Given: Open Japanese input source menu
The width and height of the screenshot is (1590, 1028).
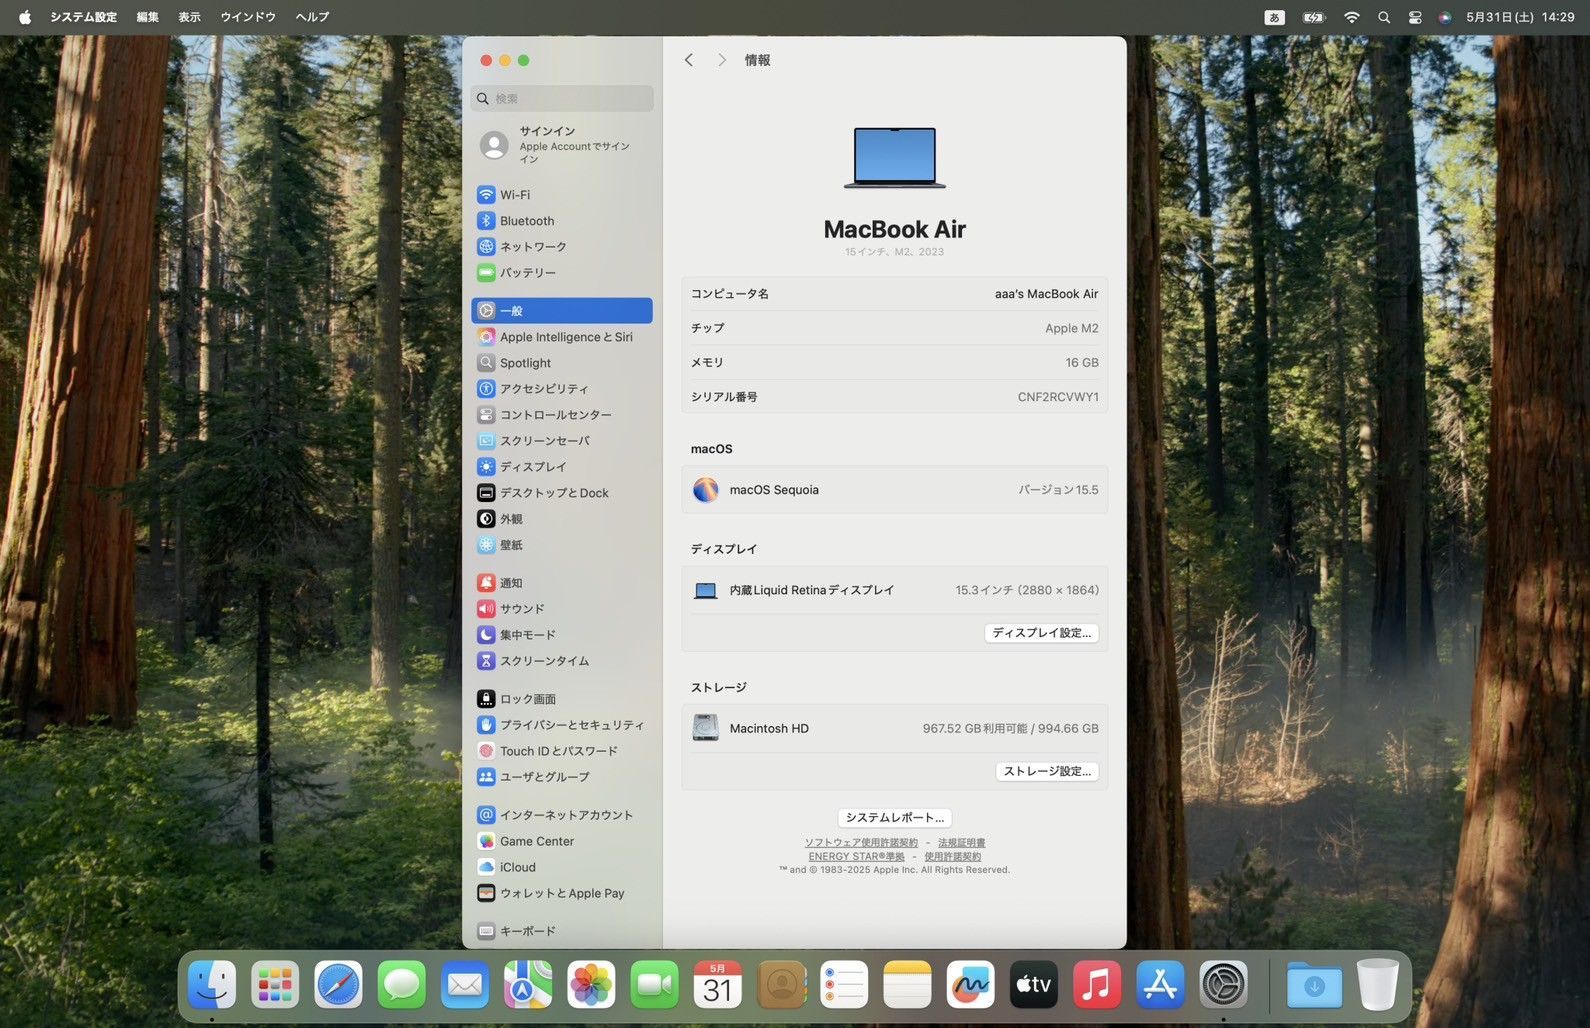Looking at the screenshot, I should point(1274,17).
